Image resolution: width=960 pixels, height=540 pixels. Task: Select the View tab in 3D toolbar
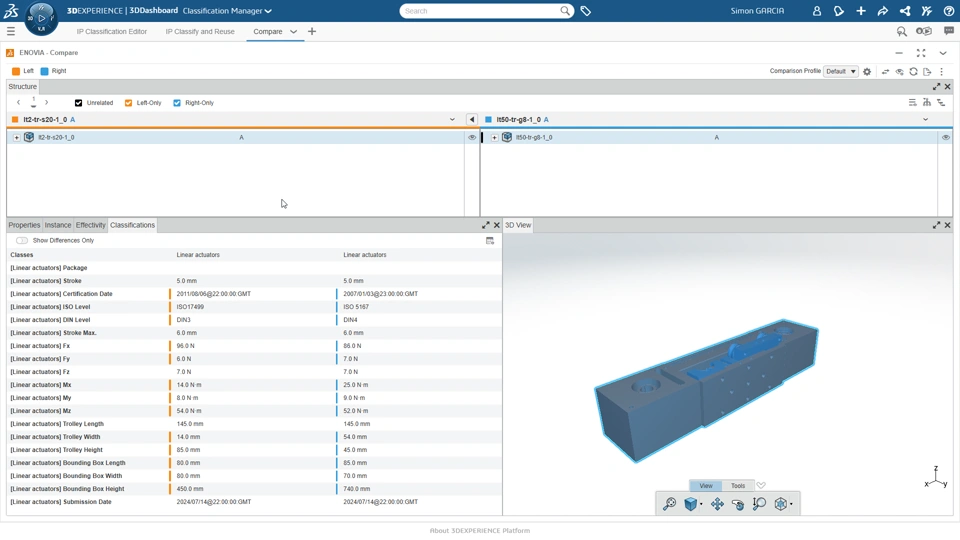pyautogui.click(x=706, y=486)
